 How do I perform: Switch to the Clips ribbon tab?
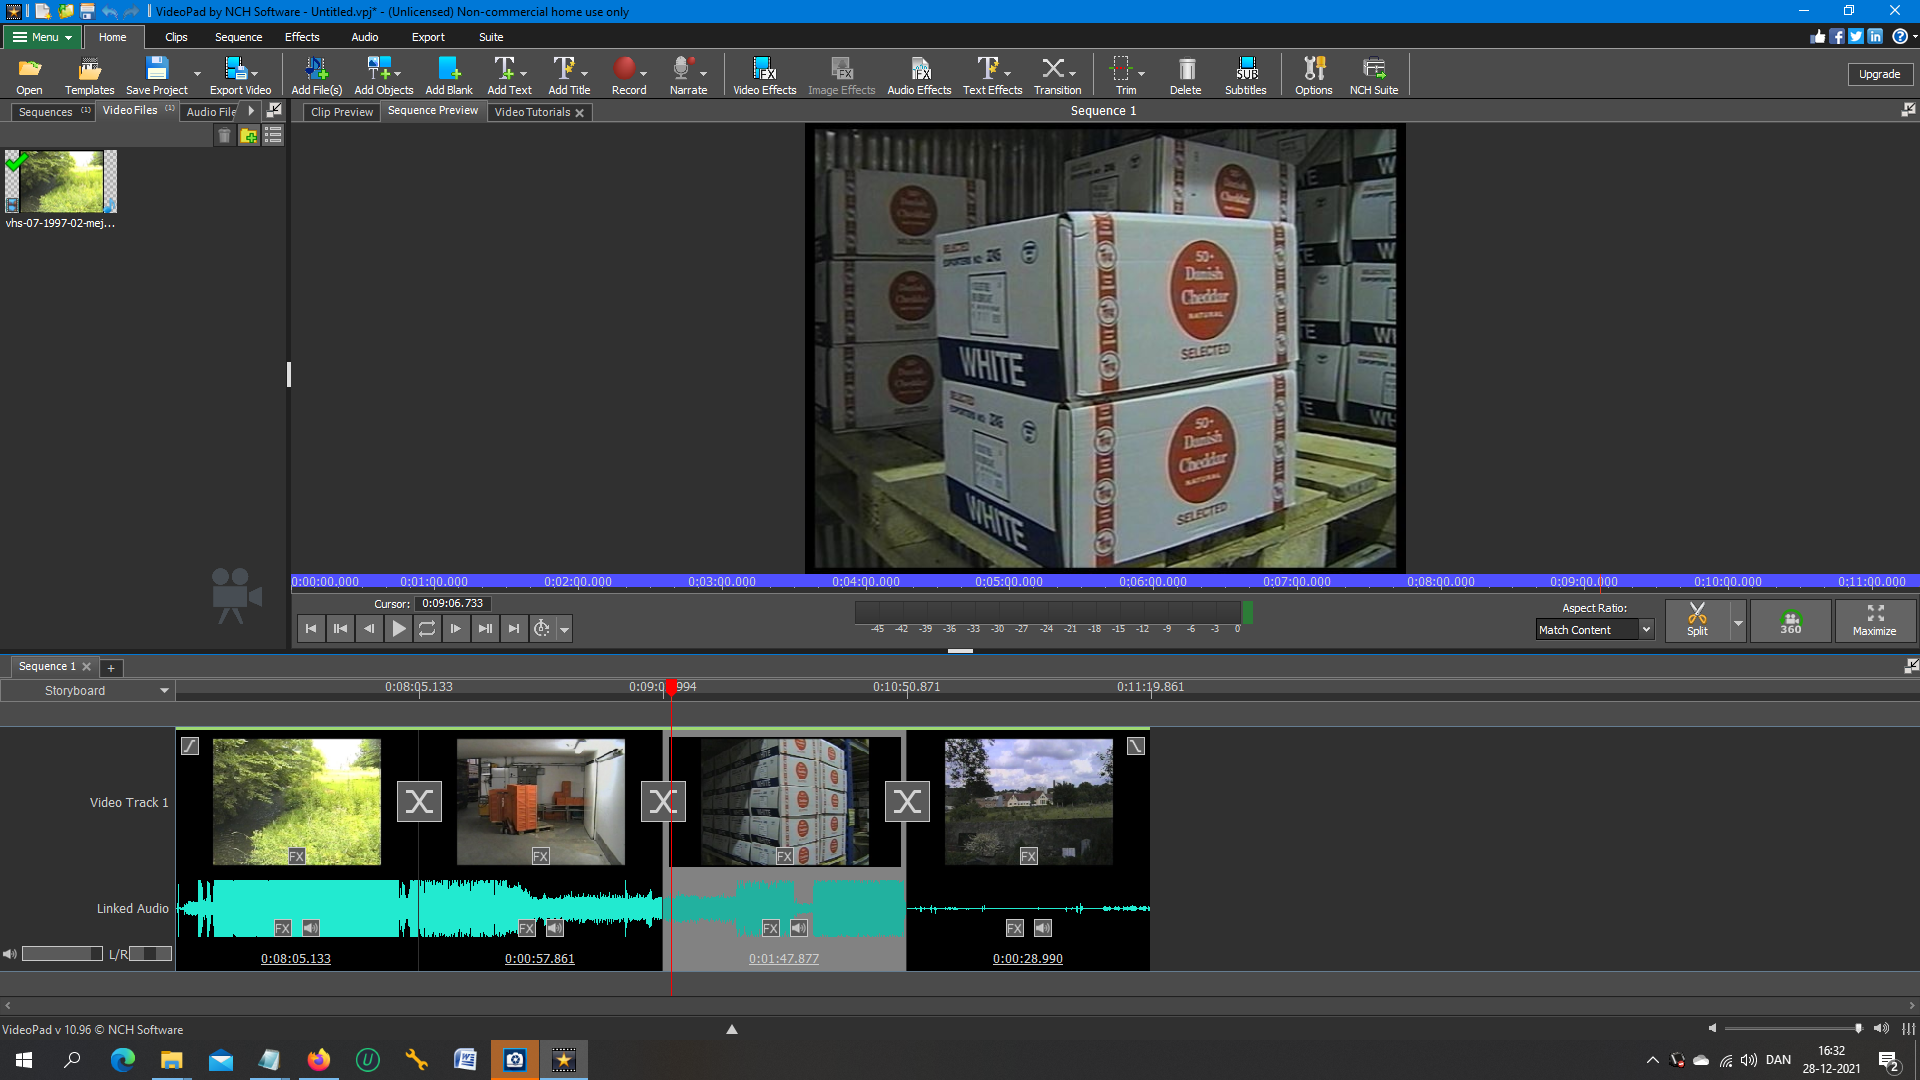pos(176,37)
